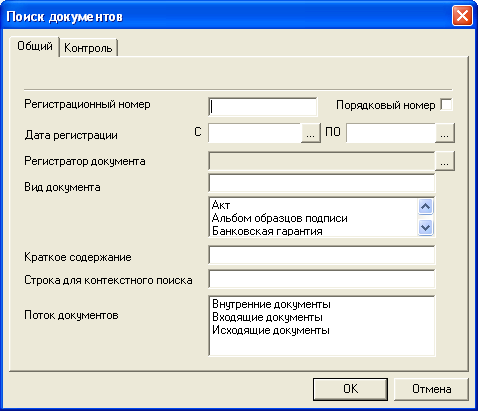Click the Краткое содержание text field
Viewport: 478px width, 411px height.
point(322,255)
